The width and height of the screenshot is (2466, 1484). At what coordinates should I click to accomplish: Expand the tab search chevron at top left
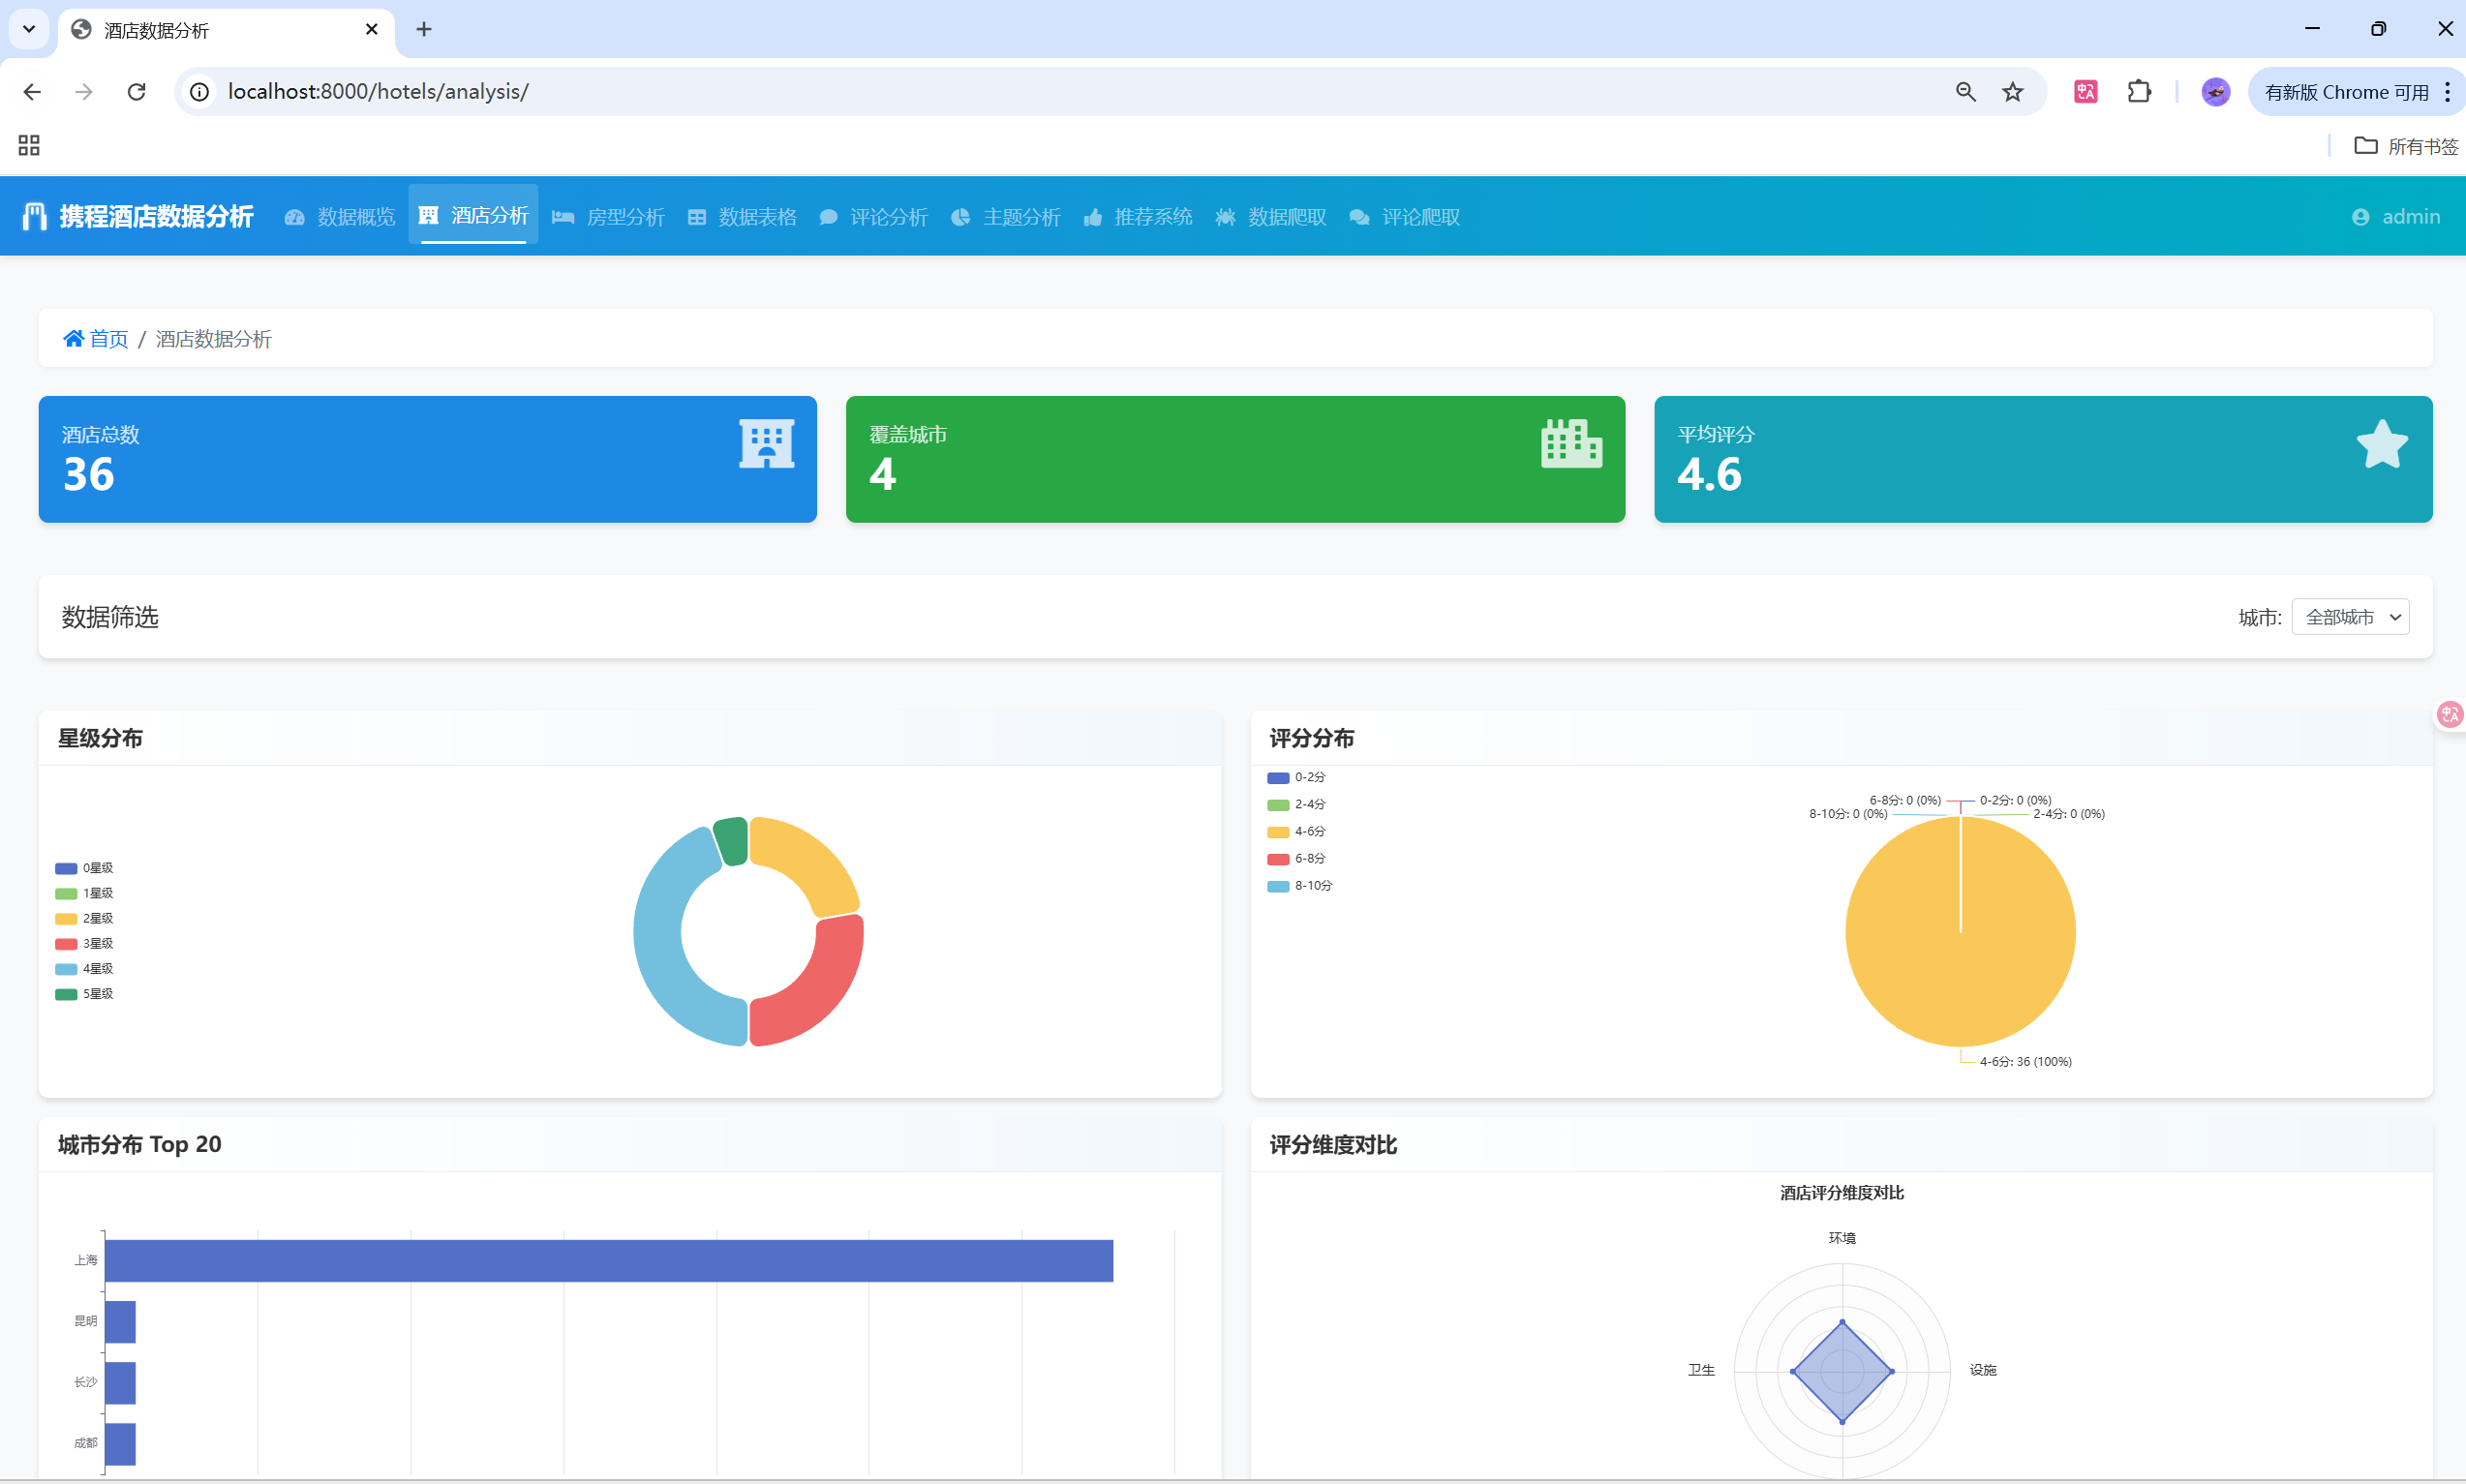pyautogui.click(x=29, y=29)
